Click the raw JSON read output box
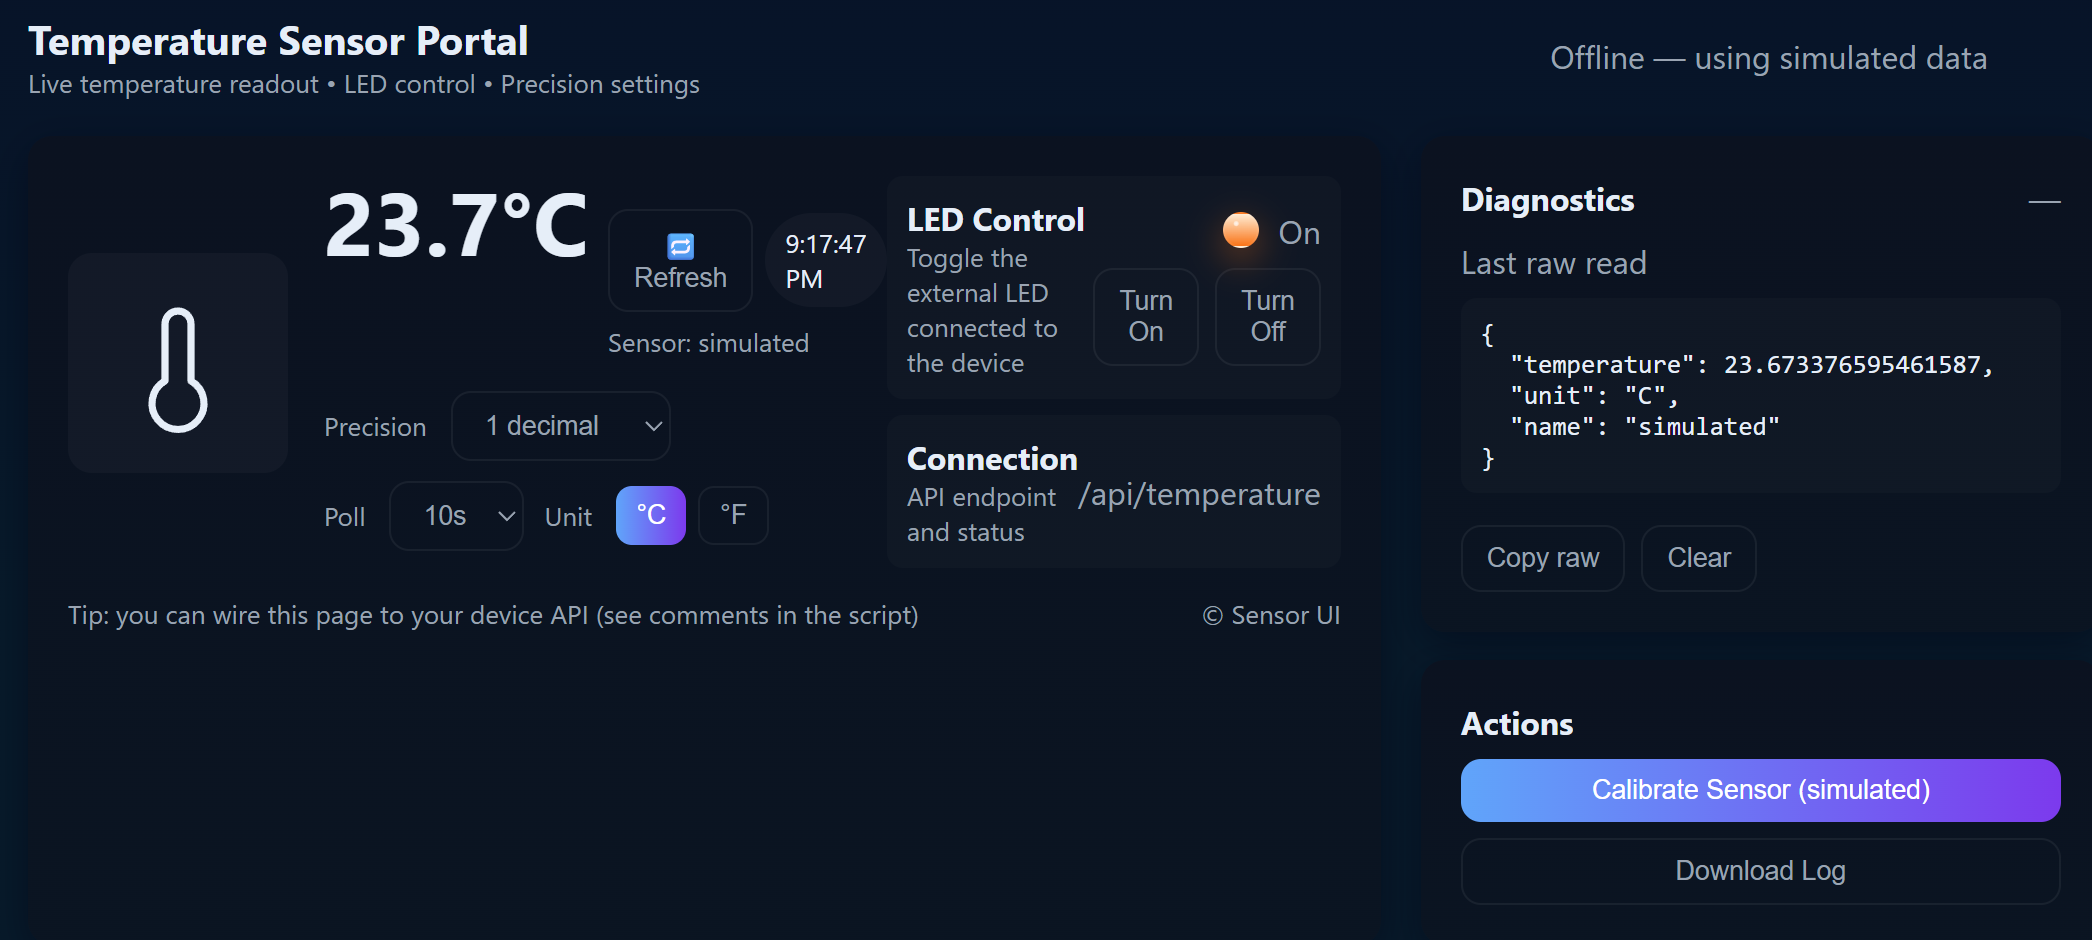This screenshot has width=2092, height=940. [x=1760, y=396]
